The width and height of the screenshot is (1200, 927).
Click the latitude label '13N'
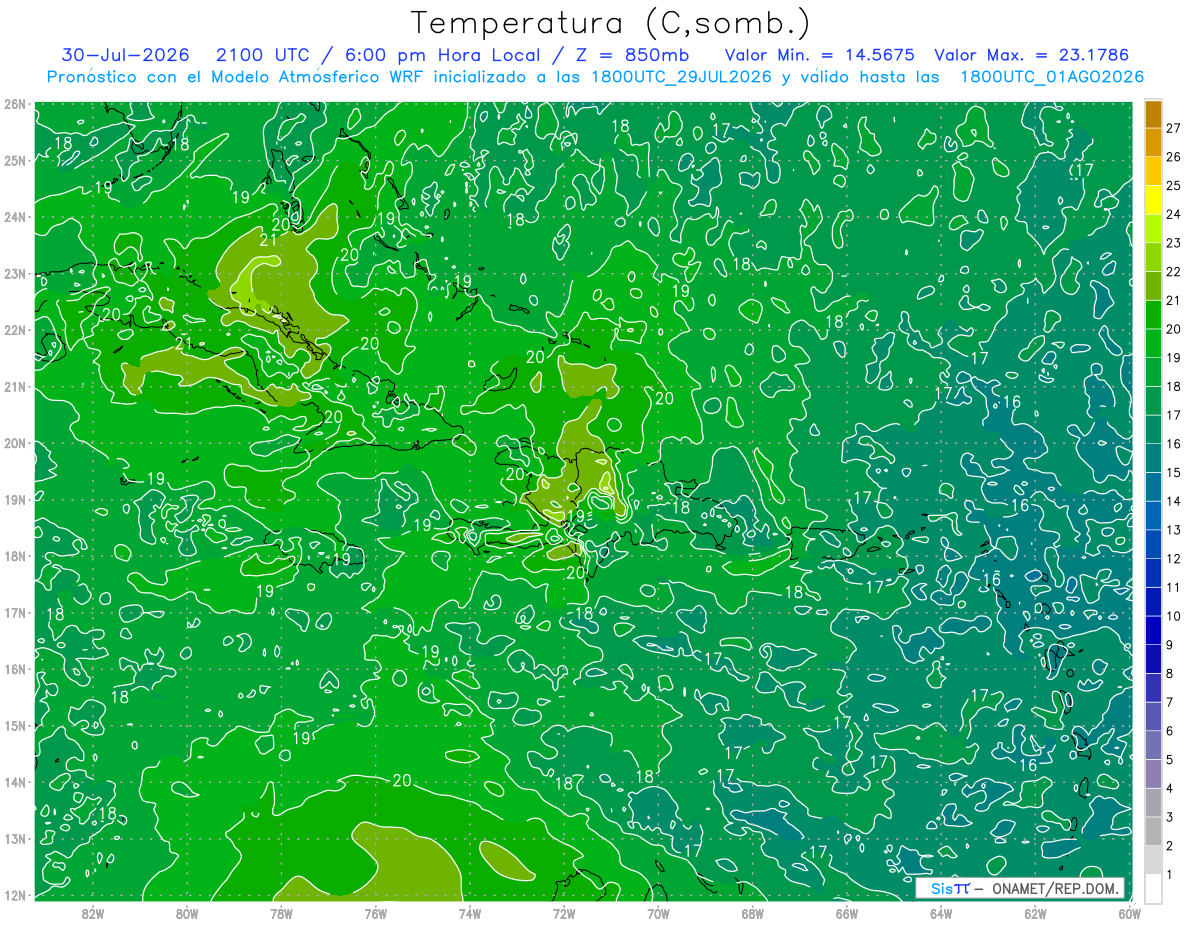pyautogui.click(x=14, y=838)
